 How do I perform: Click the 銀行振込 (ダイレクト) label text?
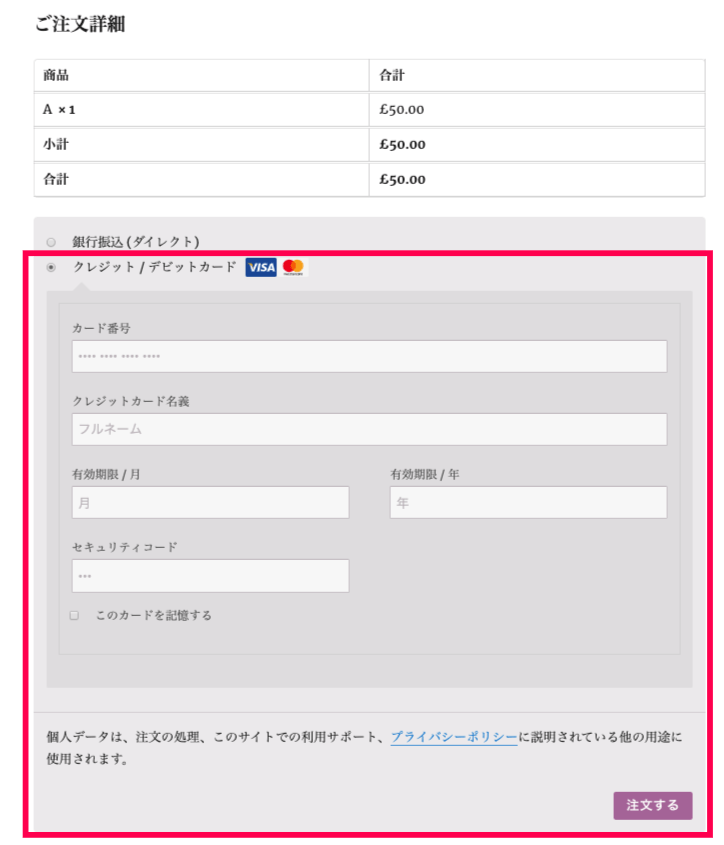tap(136, 242)
